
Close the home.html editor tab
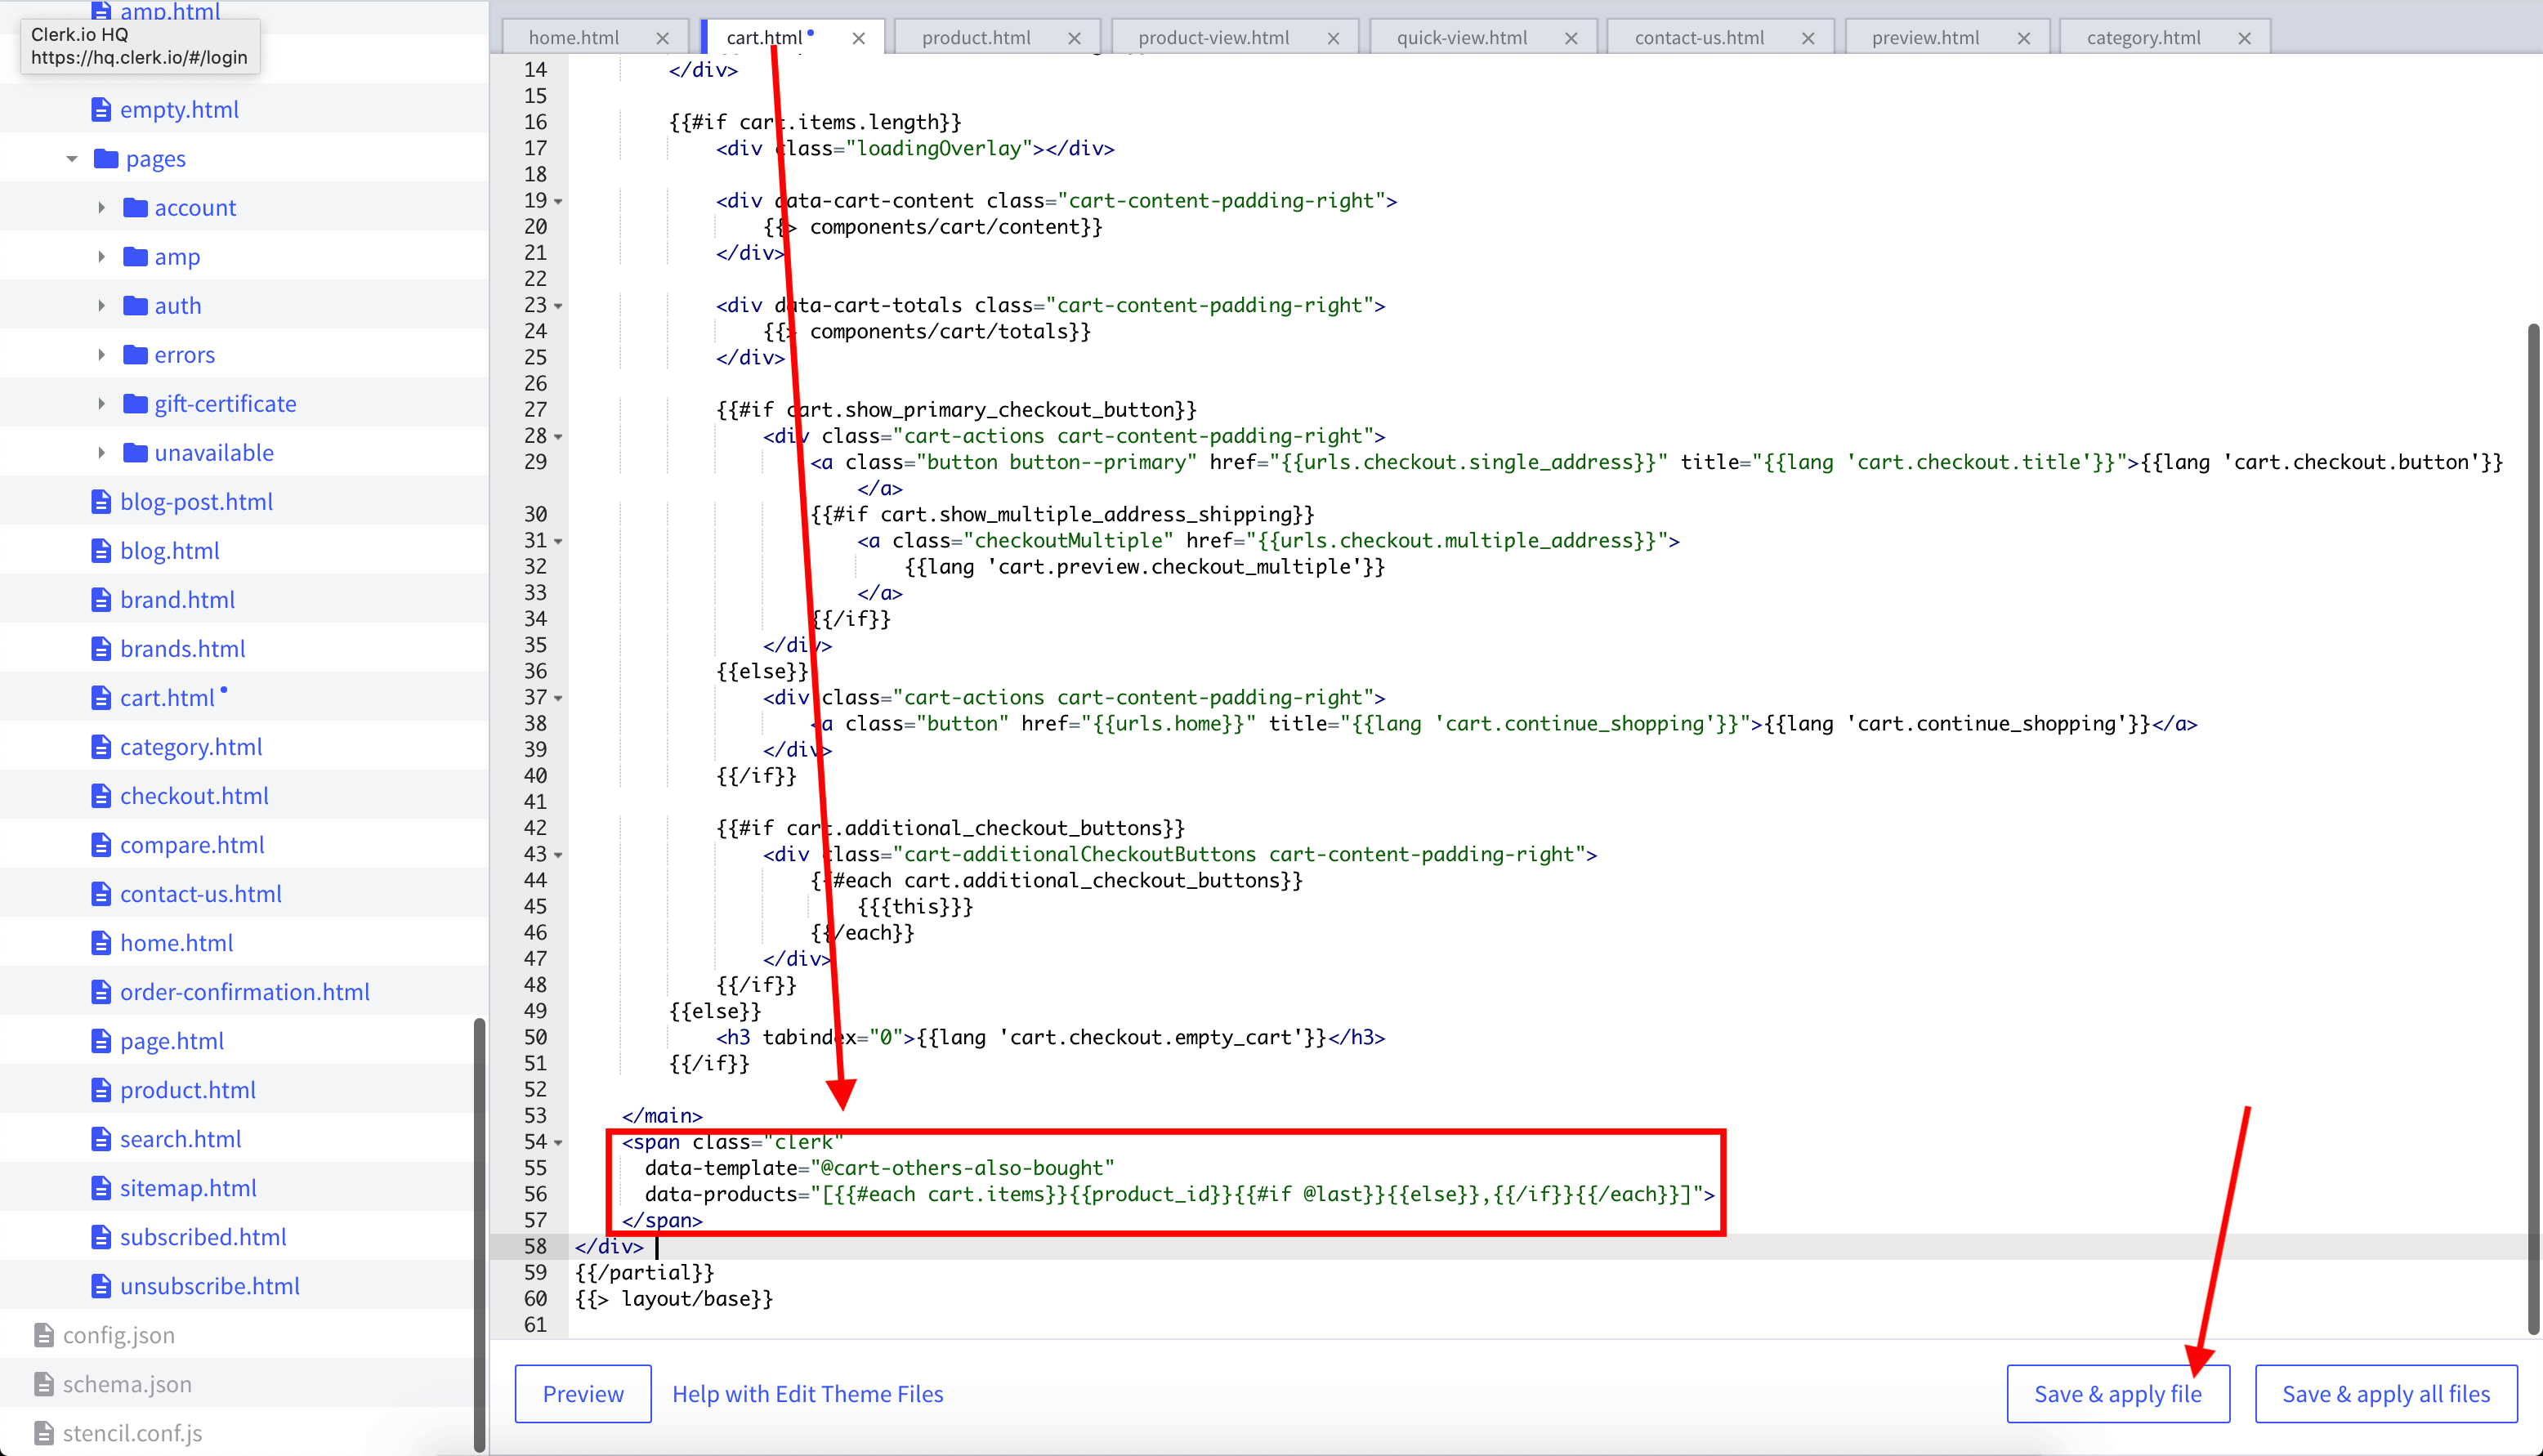point(662,38)
